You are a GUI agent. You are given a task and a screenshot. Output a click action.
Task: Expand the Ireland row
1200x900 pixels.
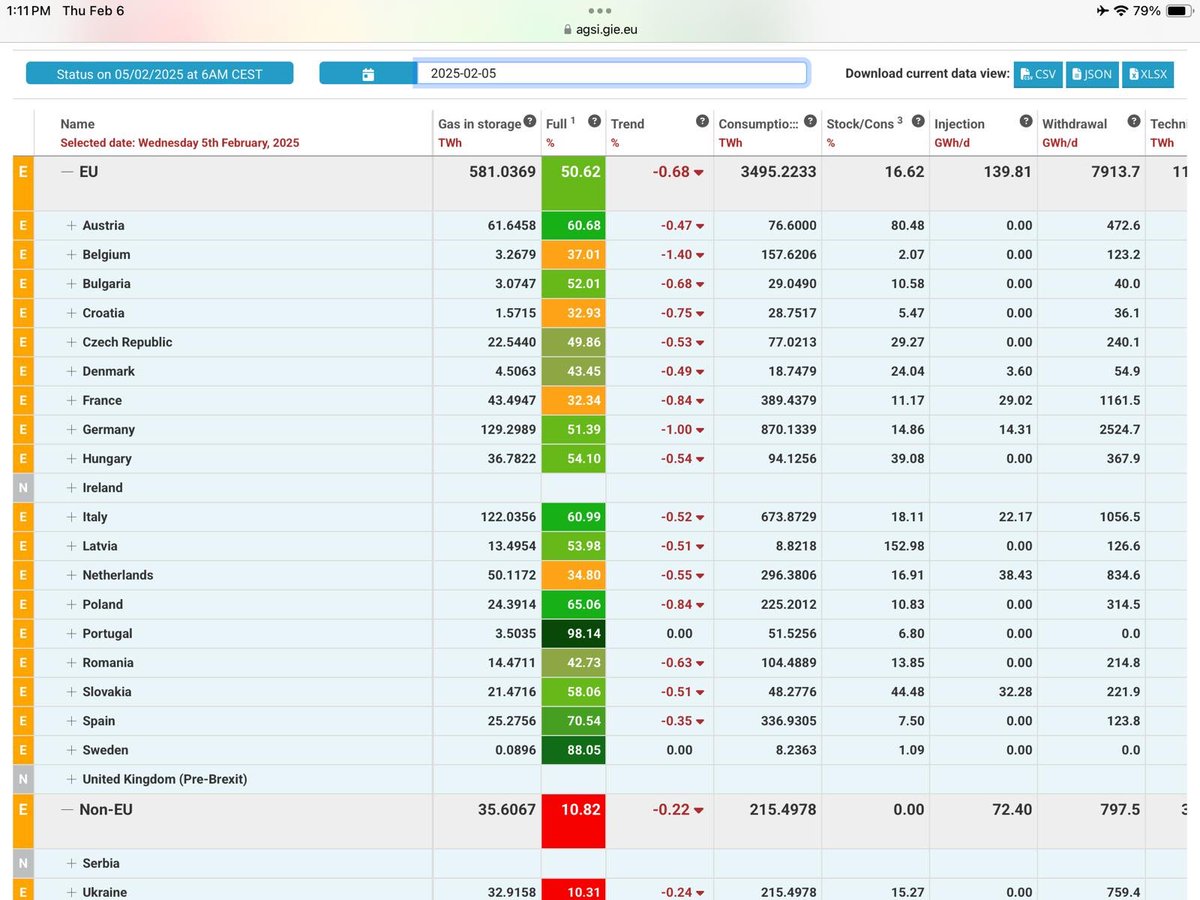(72, 488)
